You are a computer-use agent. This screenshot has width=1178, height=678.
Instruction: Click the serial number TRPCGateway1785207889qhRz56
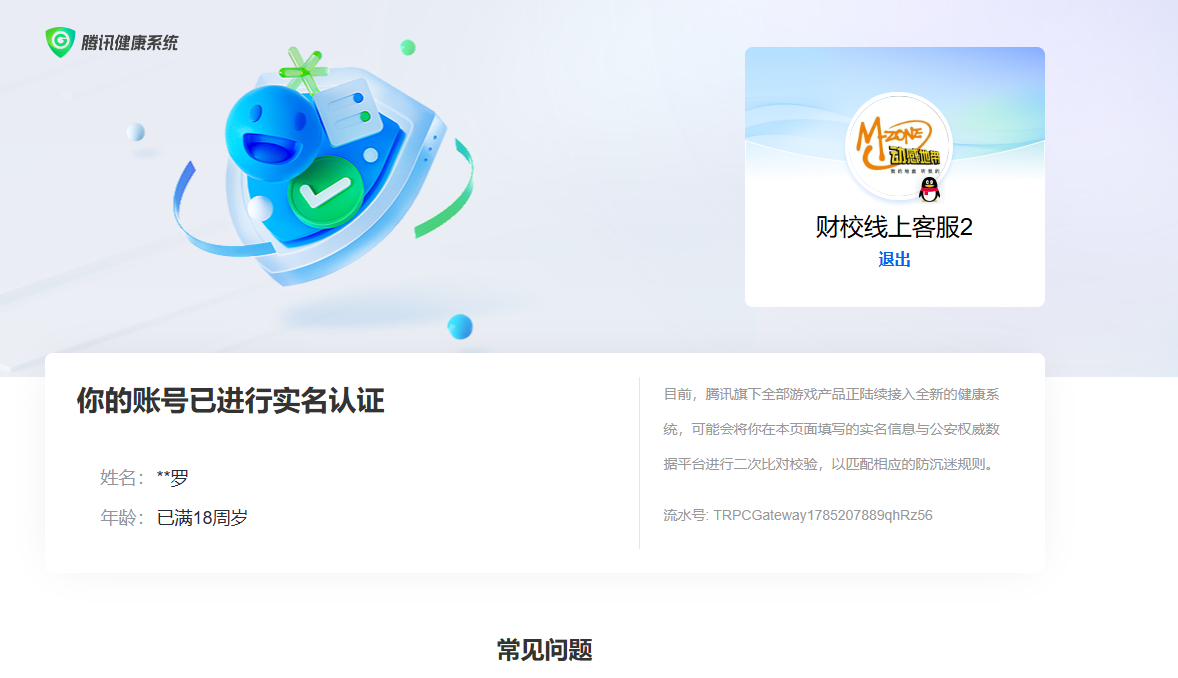pos(823,515)
